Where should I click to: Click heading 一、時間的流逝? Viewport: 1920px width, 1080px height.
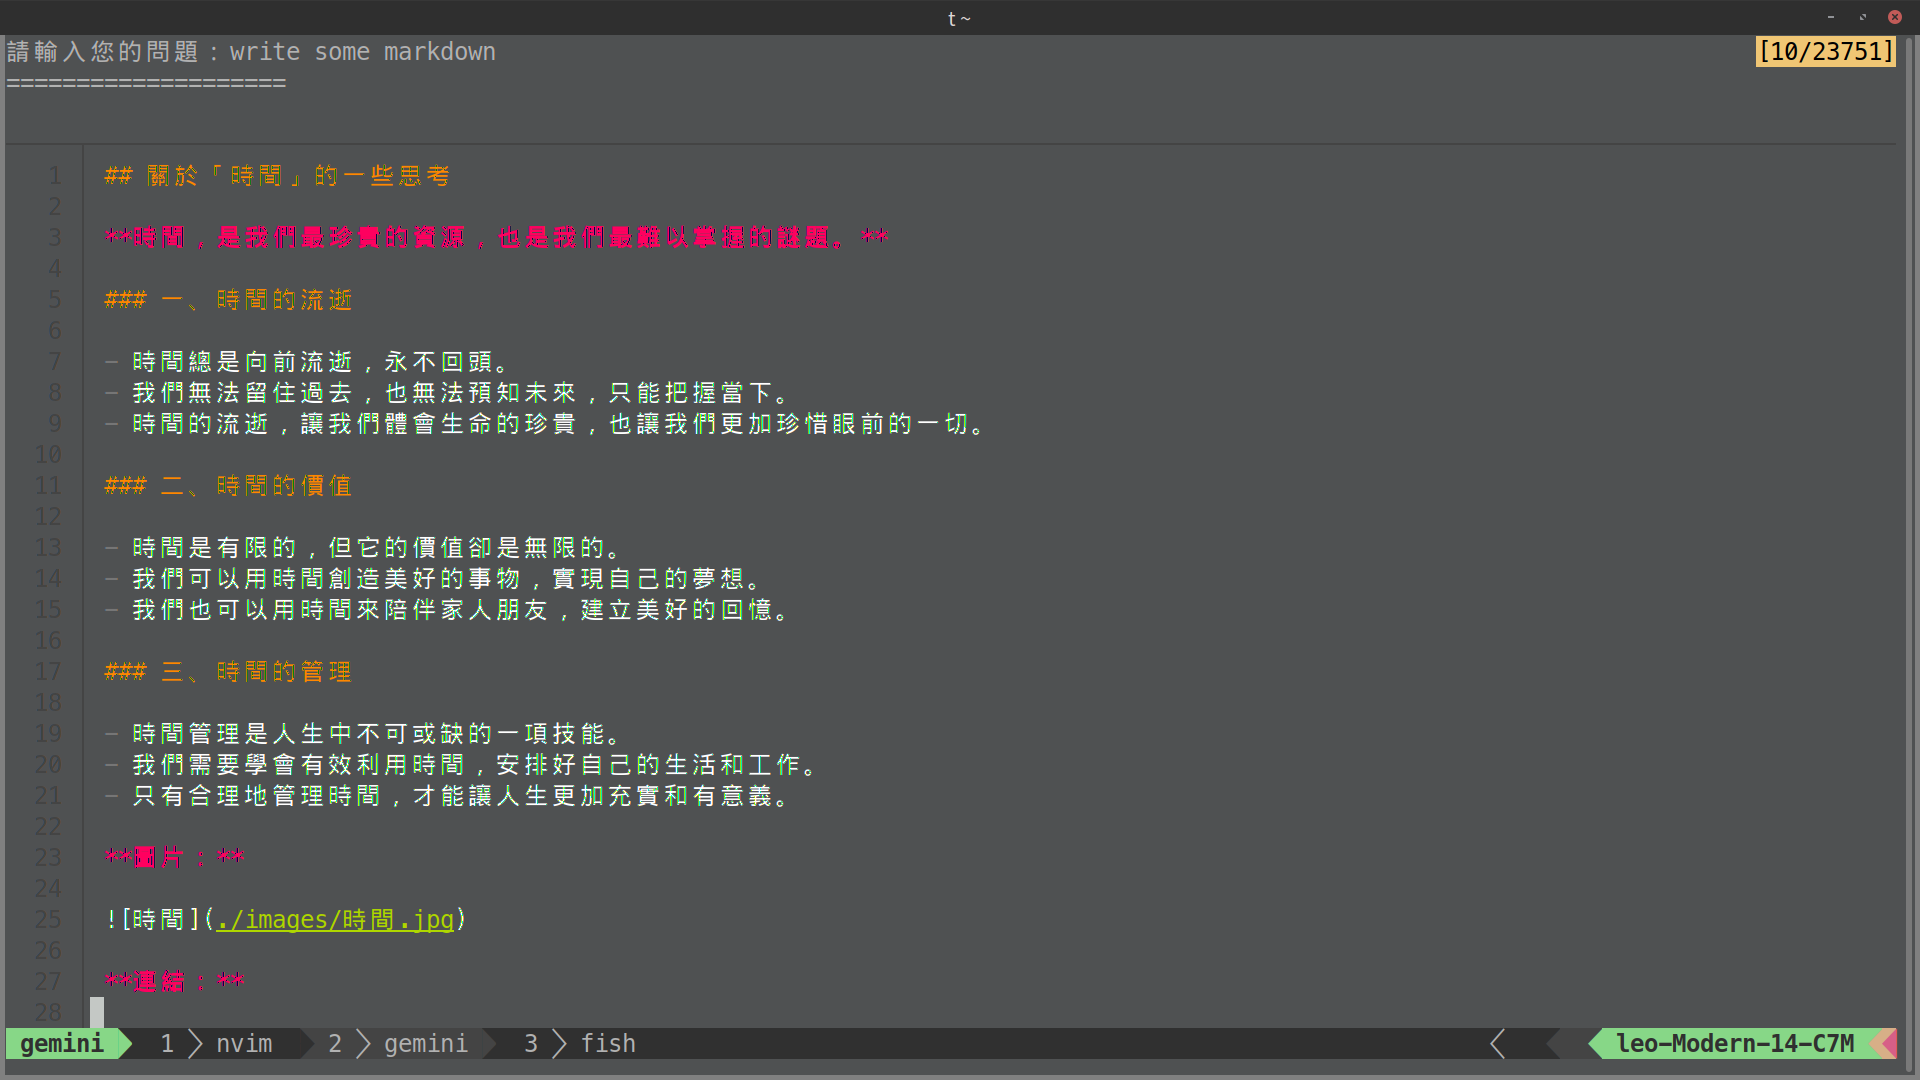point(257,300)
